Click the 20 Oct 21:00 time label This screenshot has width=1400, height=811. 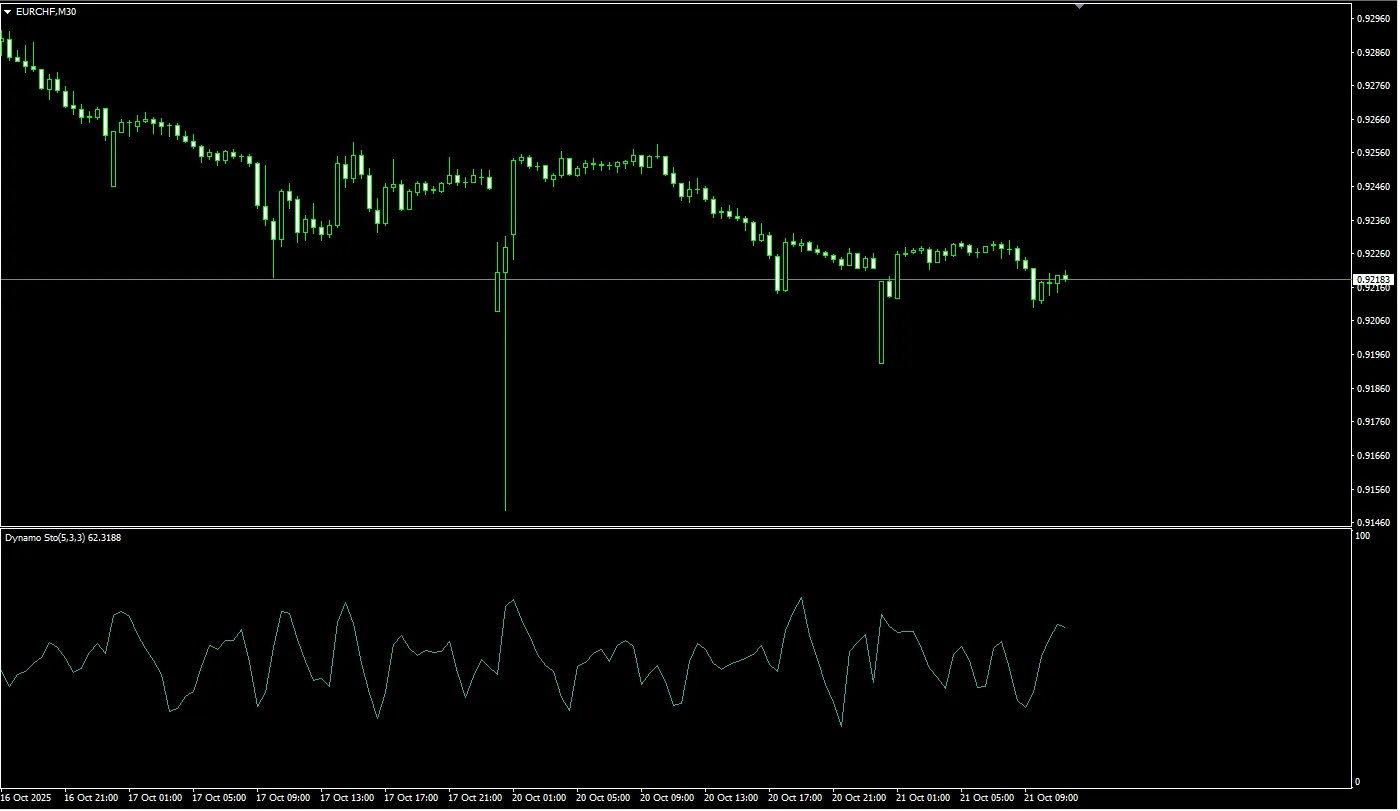pos(858,798)
